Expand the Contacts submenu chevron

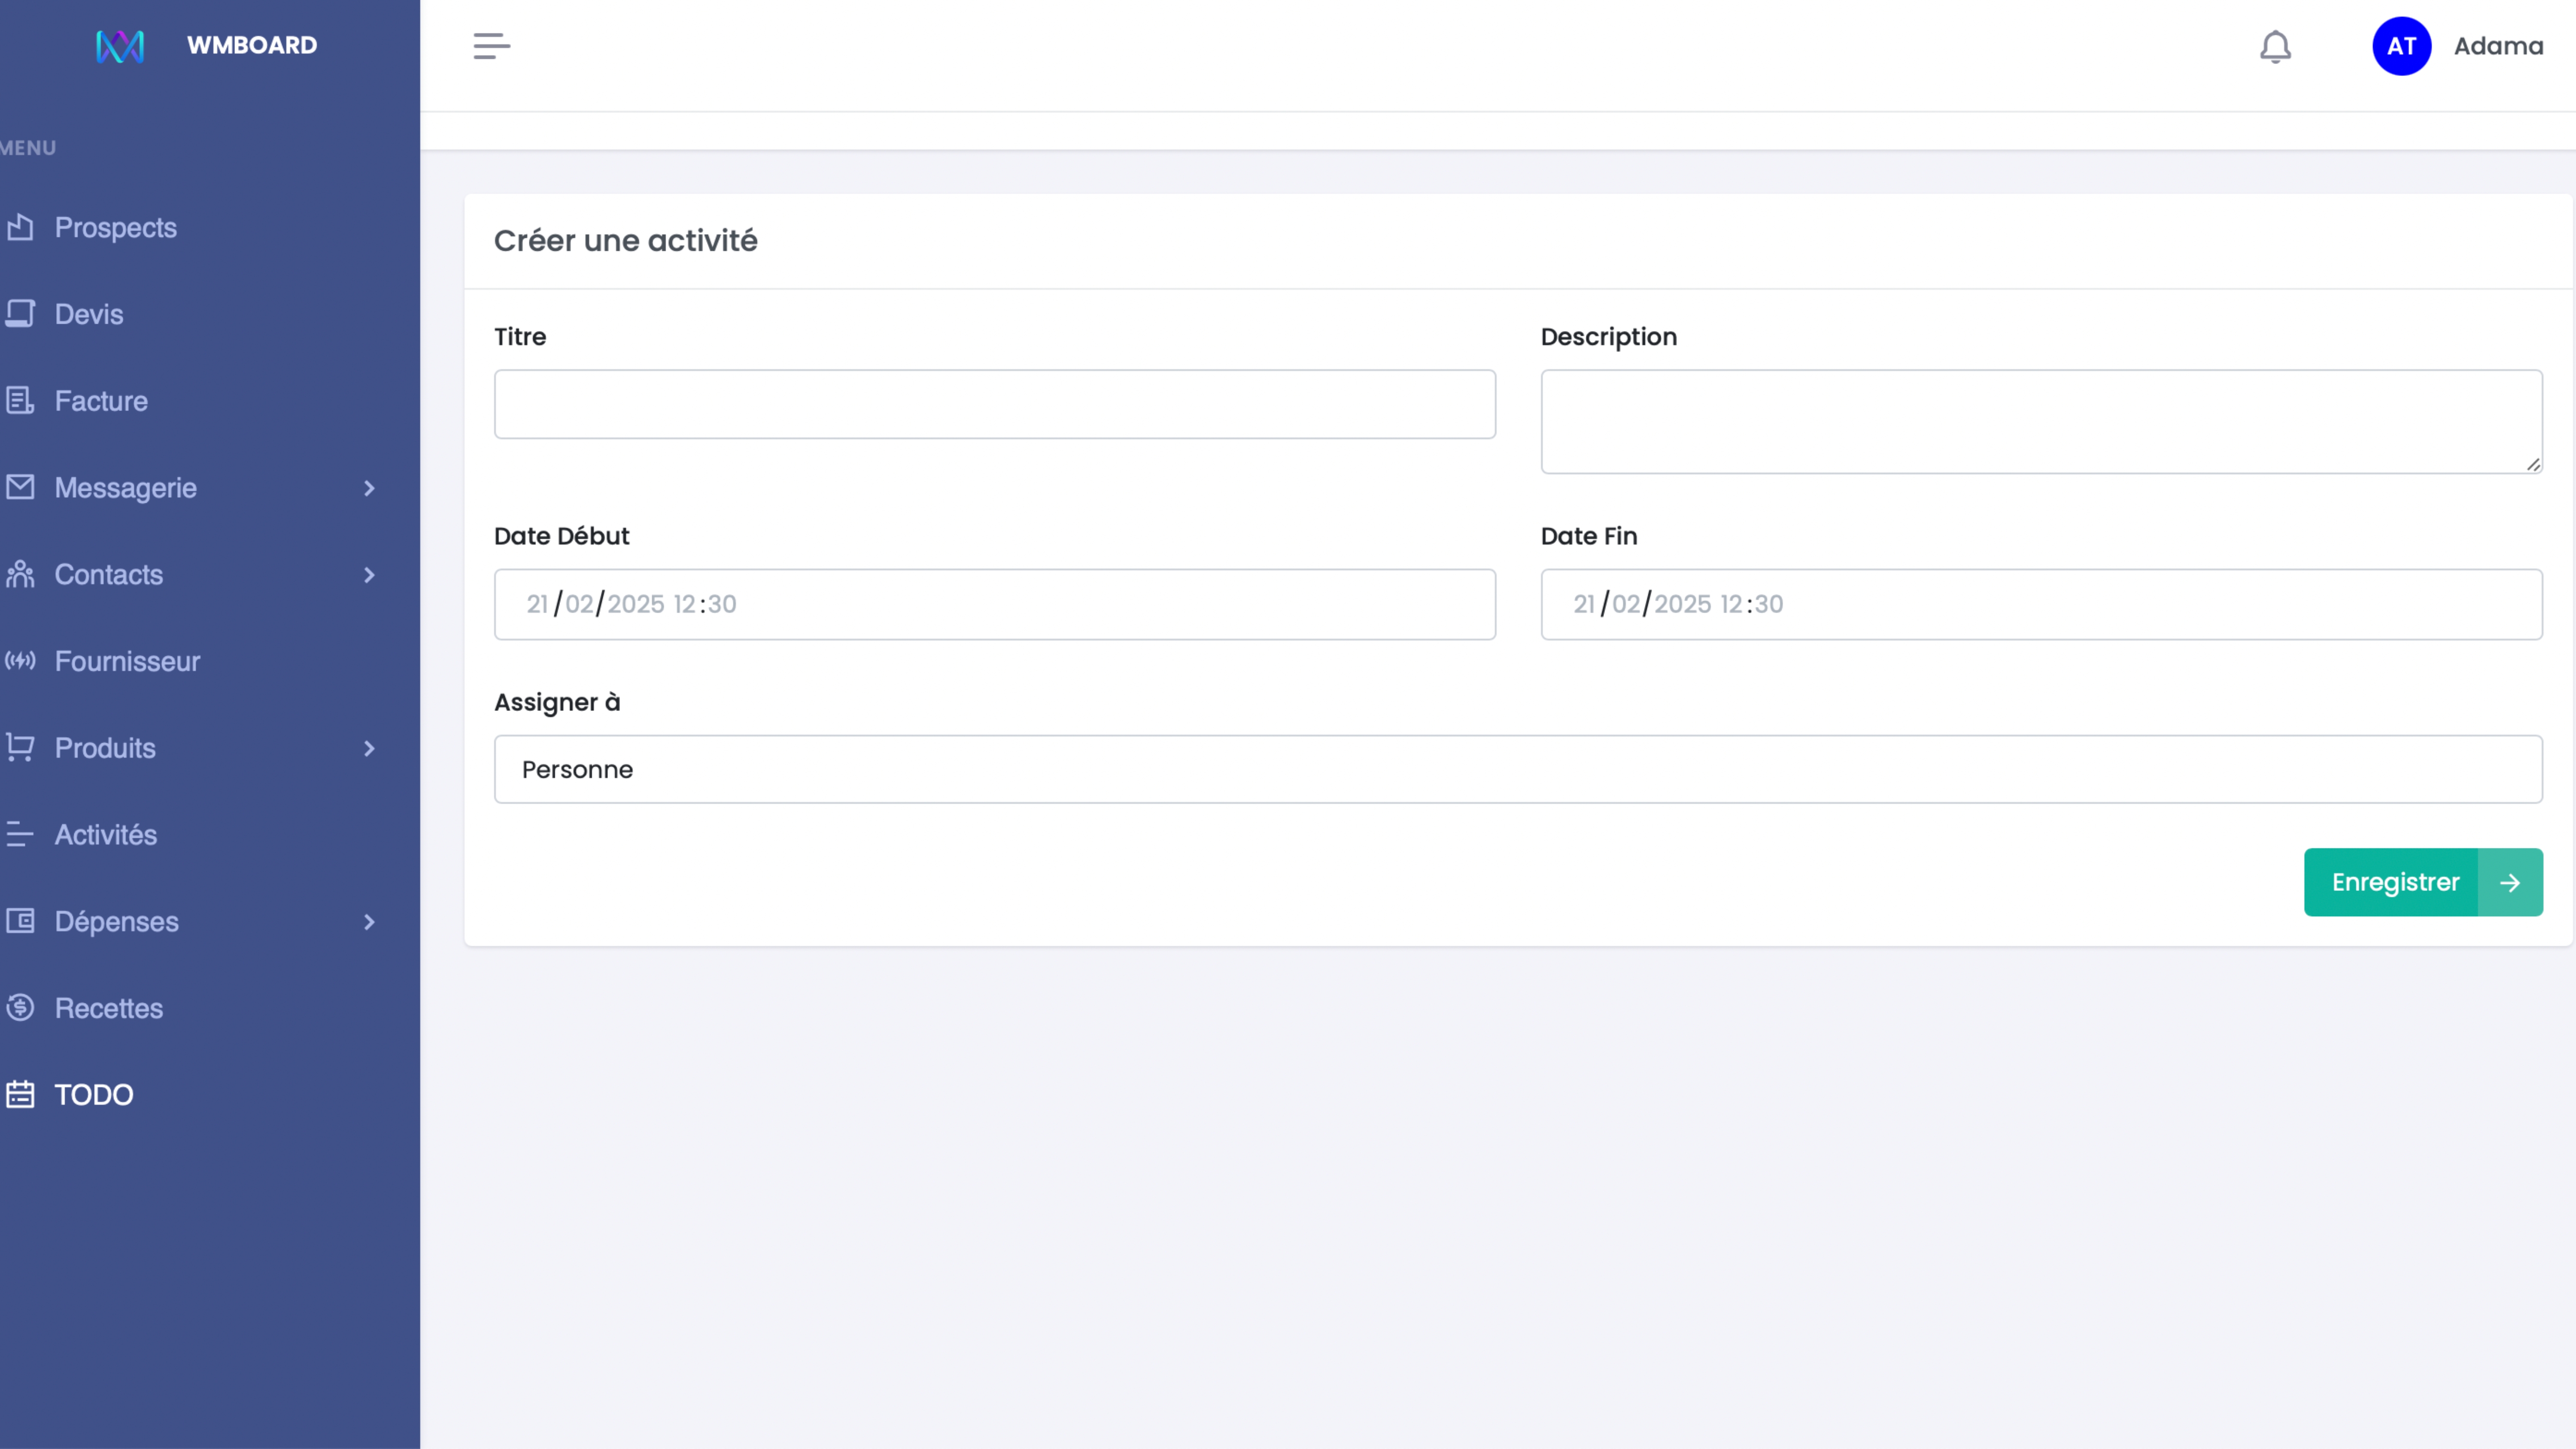point(369,575)
